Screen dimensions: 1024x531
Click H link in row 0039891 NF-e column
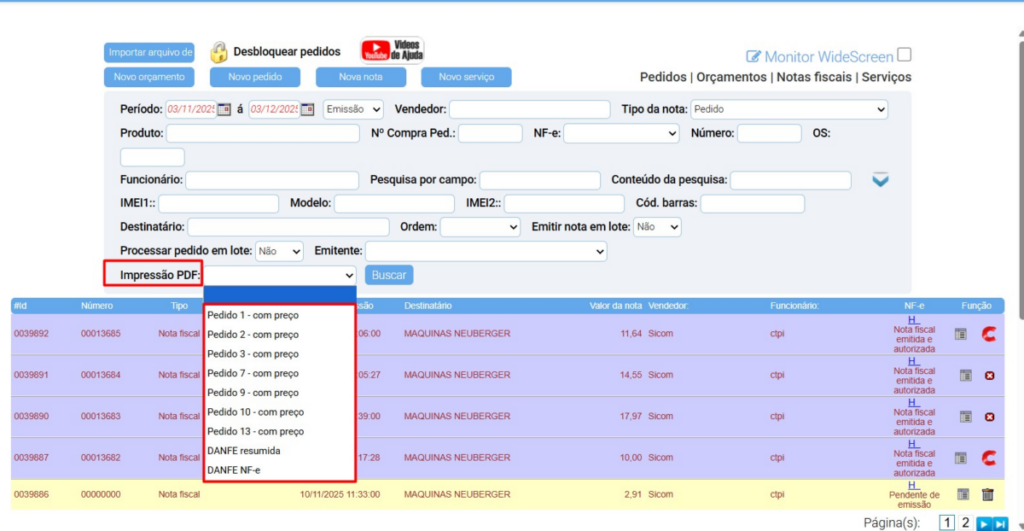(x=914, y=361)
